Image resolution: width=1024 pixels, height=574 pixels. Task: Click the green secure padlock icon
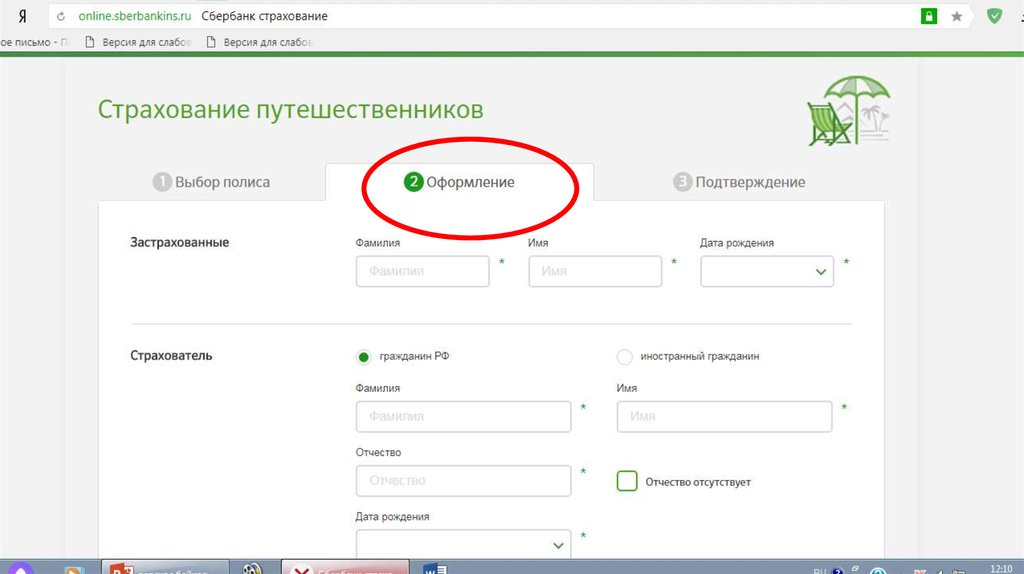(929, 16)
